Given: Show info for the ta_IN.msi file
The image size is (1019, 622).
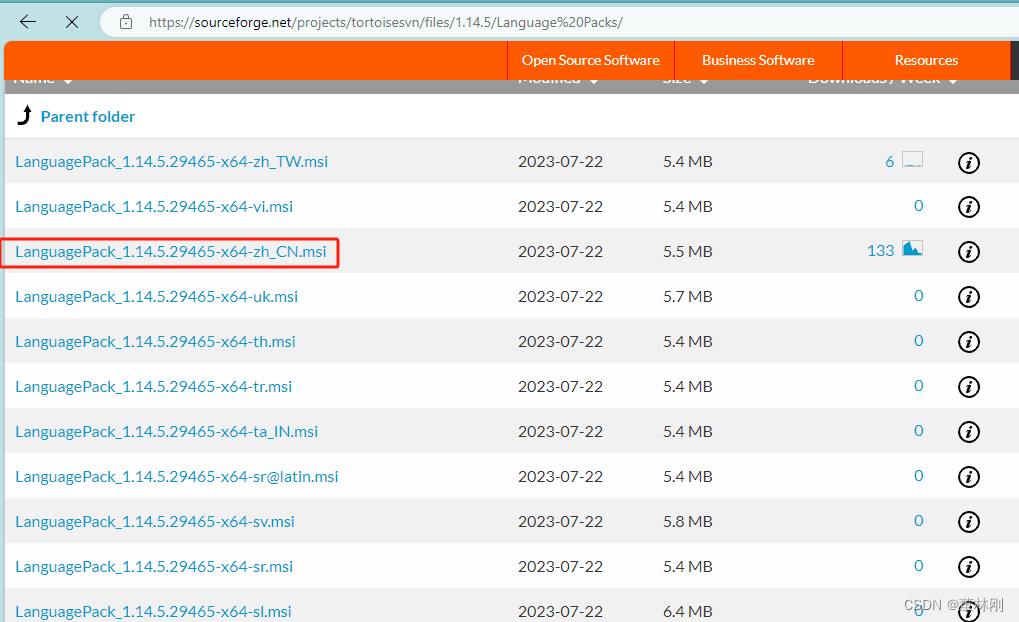Looking at the screenshot, I should [x=968, y=432].
